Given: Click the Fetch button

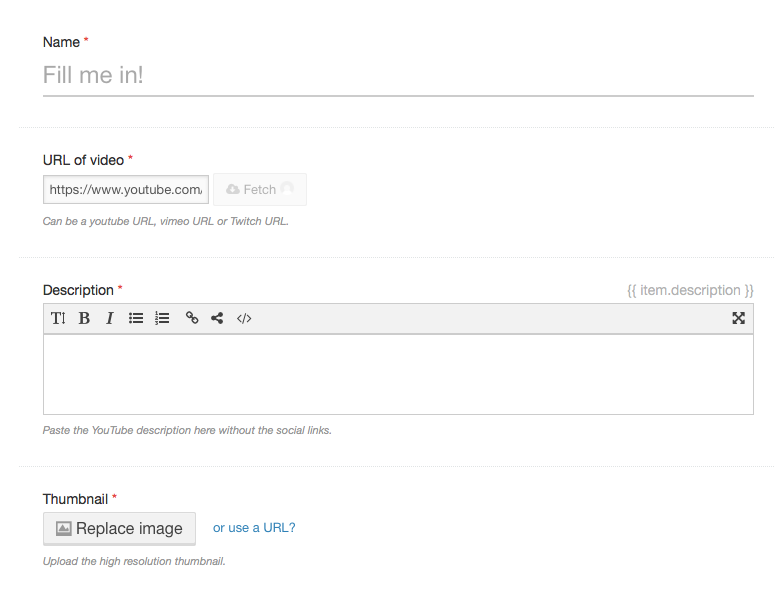Looking at the screenshot, I should pos(260,189).
